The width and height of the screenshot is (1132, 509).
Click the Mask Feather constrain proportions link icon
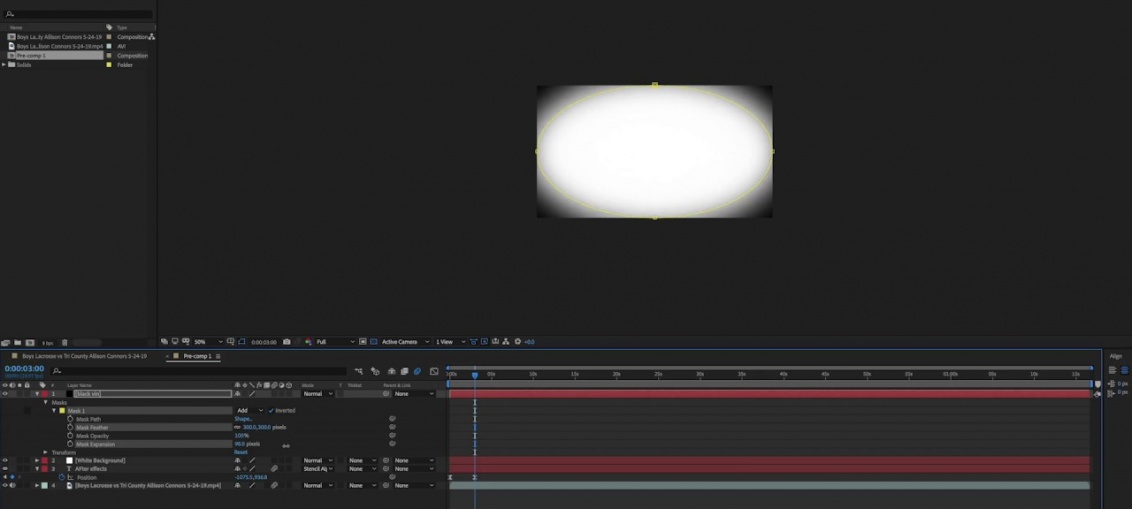pyautogui.click(x=238, y=427)
